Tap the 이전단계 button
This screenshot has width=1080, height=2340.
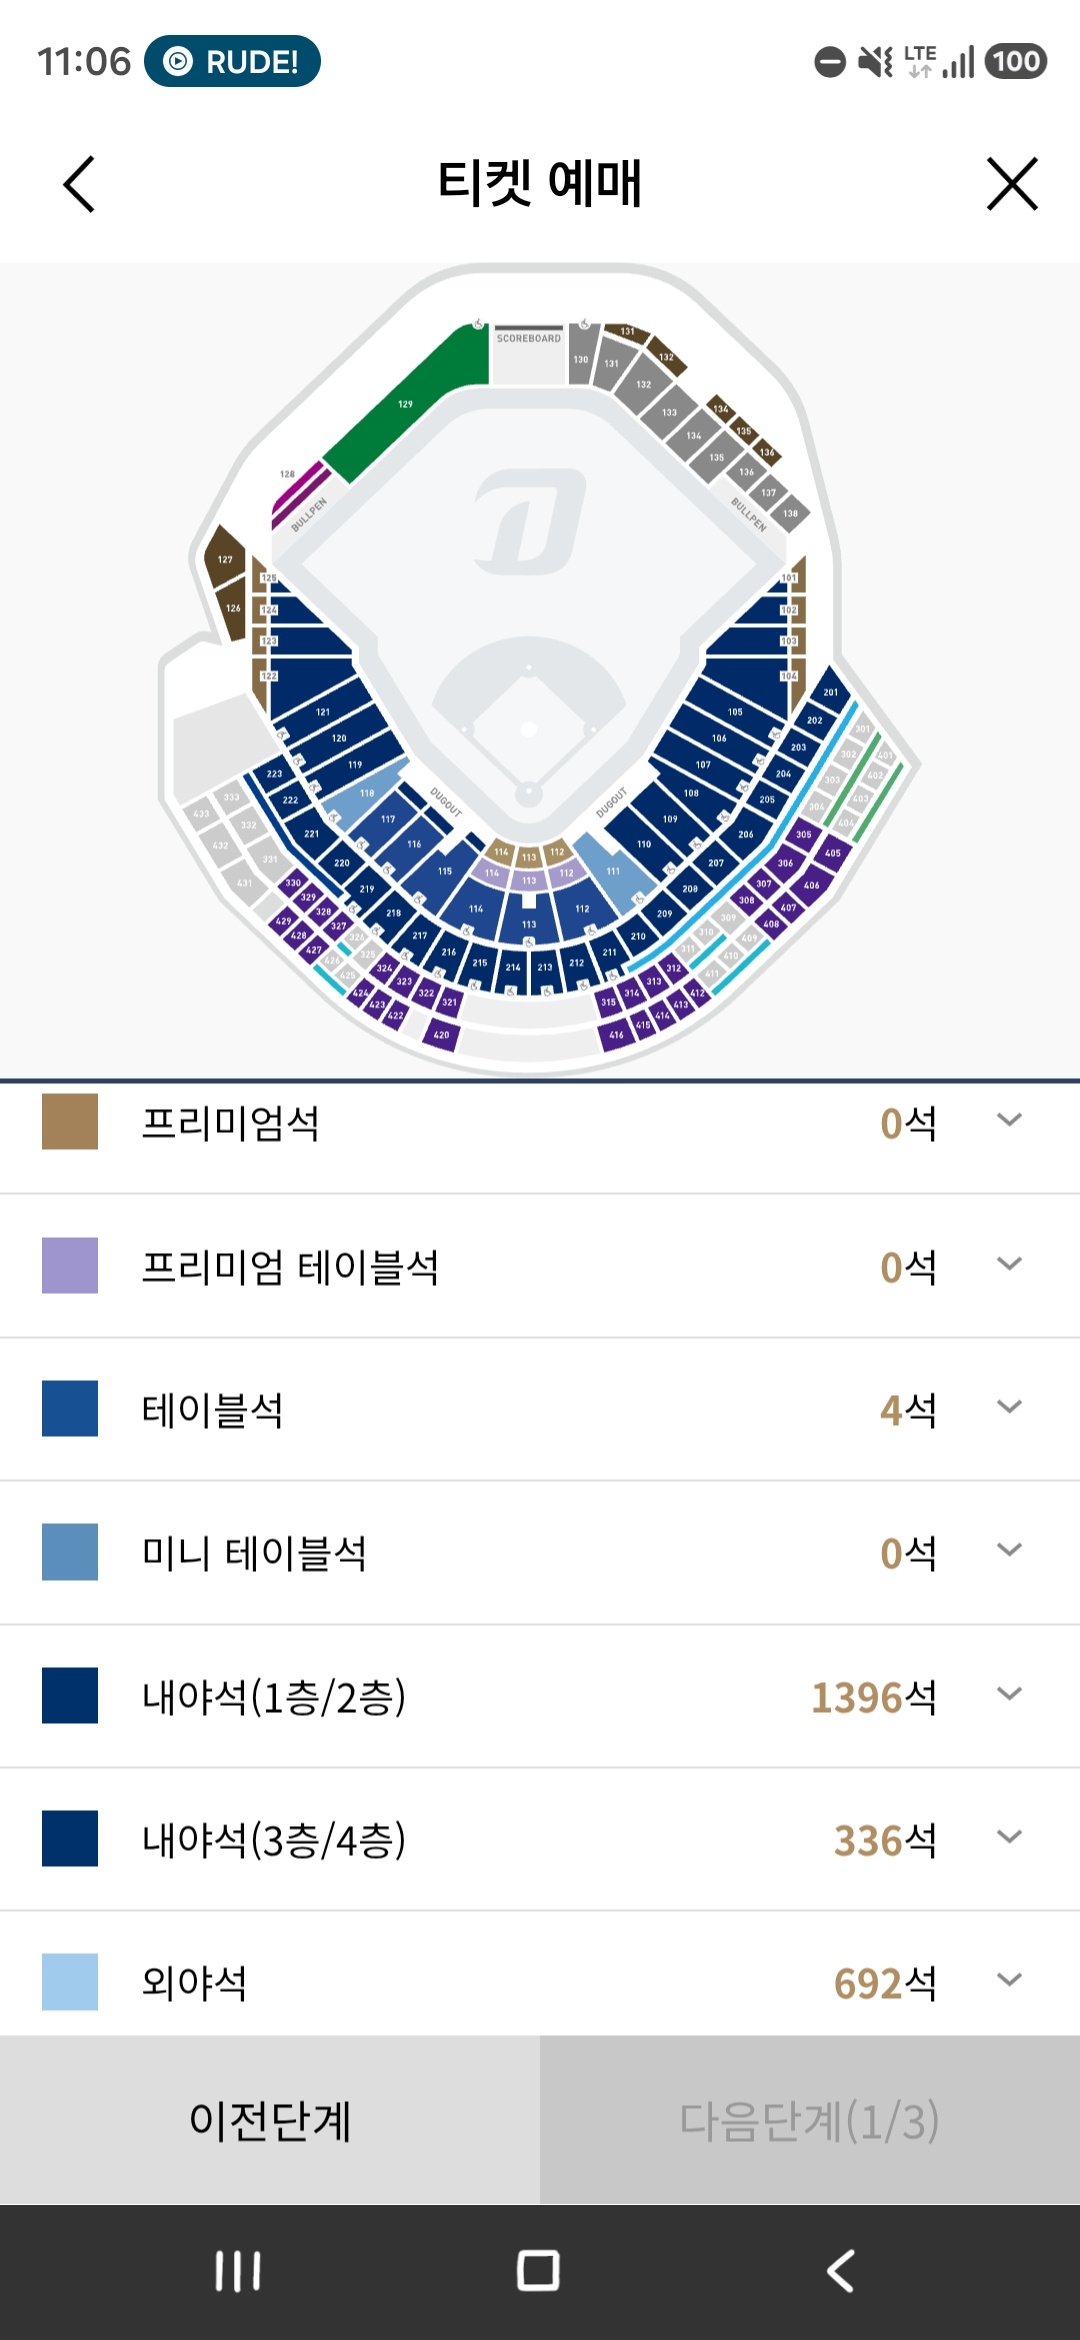(270, 2120)
